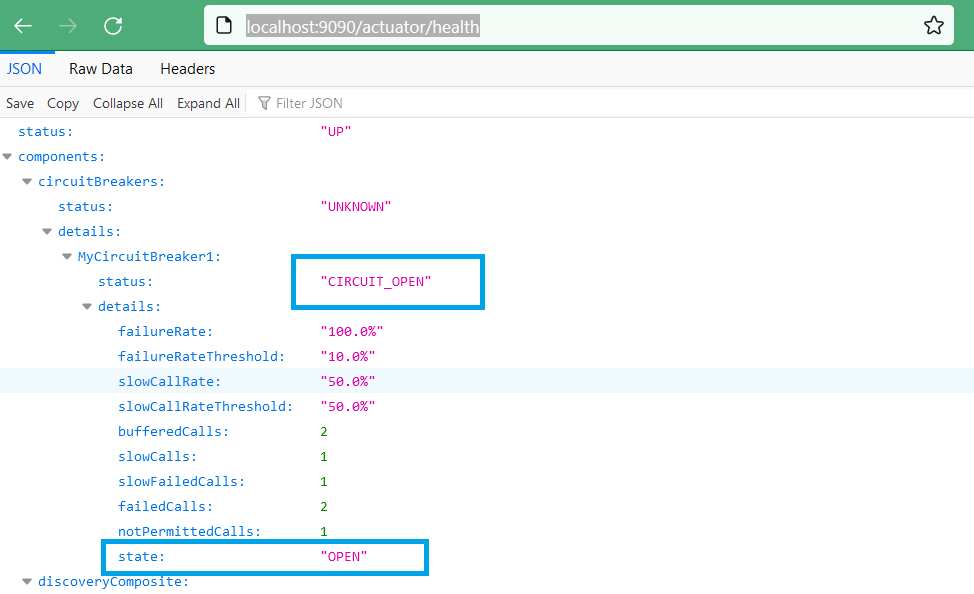Select the bufferedCalls key
This screenshot has height=594, width=974.
173,432
